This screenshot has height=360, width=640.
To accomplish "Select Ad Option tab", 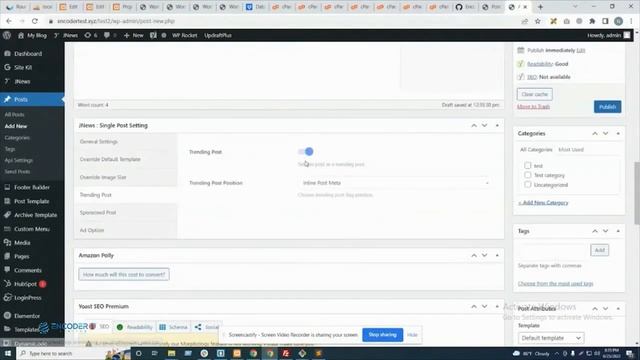I will [126, 230].
